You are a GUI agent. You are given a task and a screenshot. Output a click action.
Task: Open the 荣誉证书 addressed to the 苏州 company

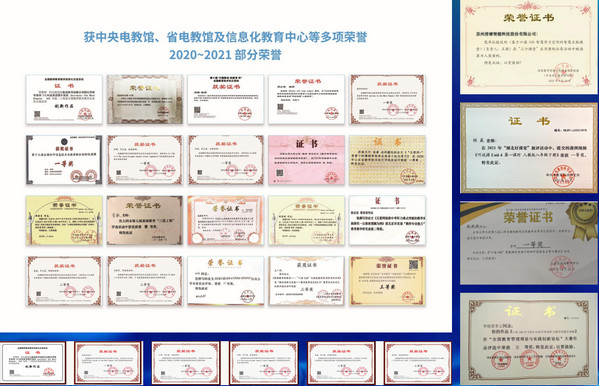(529, 47)
